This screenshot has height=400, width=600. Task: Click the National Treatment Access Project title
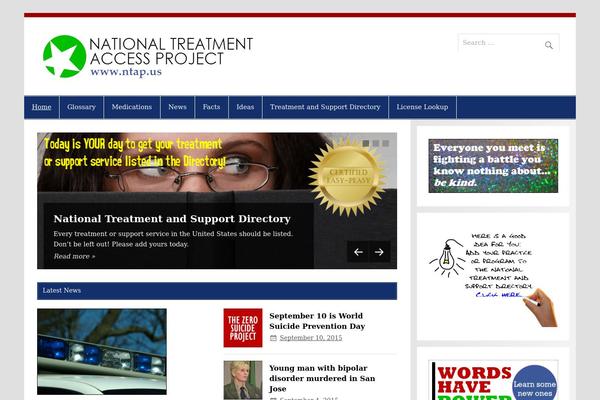(171, 51)
